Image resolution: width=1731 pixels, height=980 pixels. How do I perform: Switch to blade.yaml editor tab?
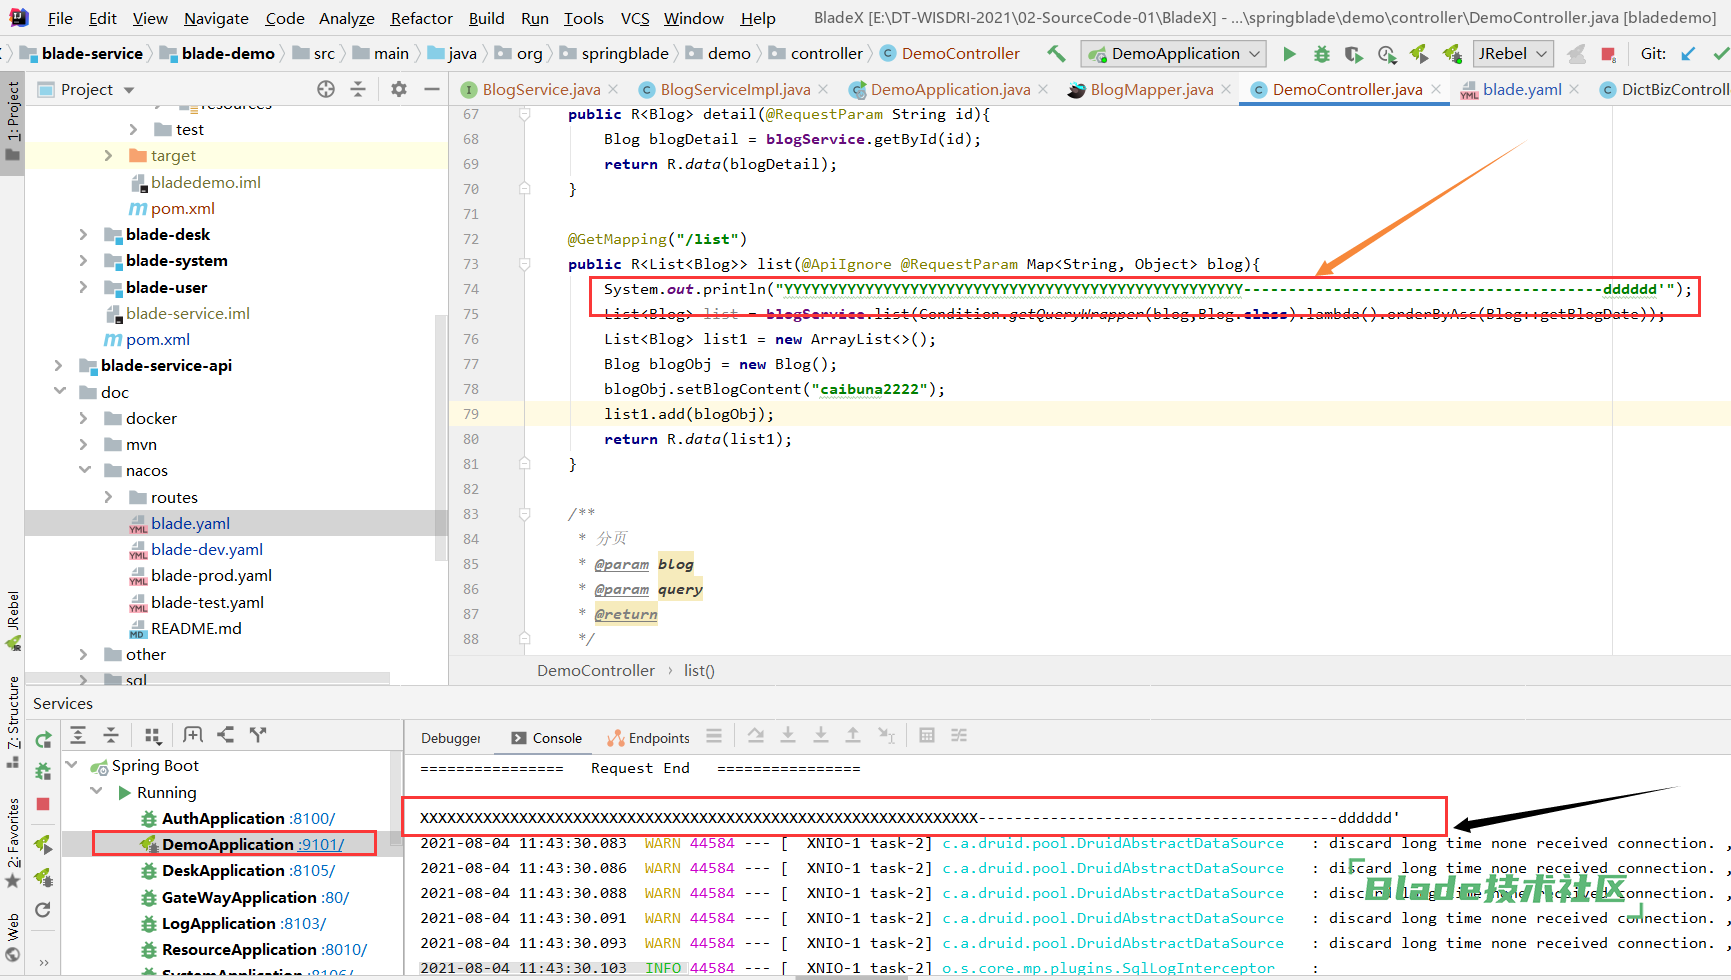point(1522,89)
